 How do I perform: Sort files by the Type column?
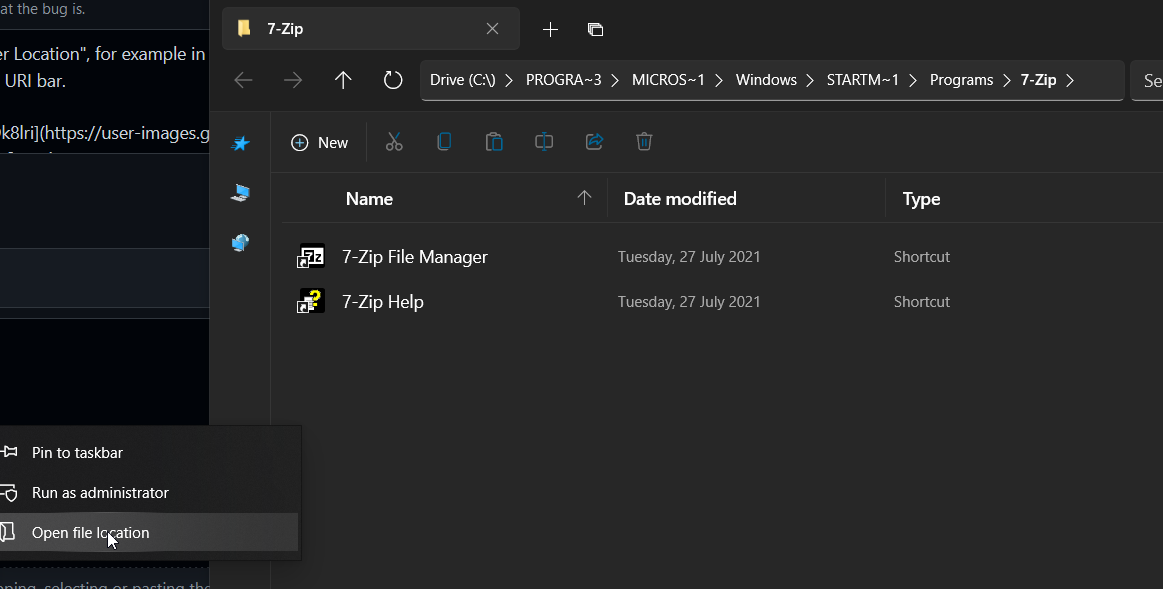pyautogui.click(x=921, y=199)
